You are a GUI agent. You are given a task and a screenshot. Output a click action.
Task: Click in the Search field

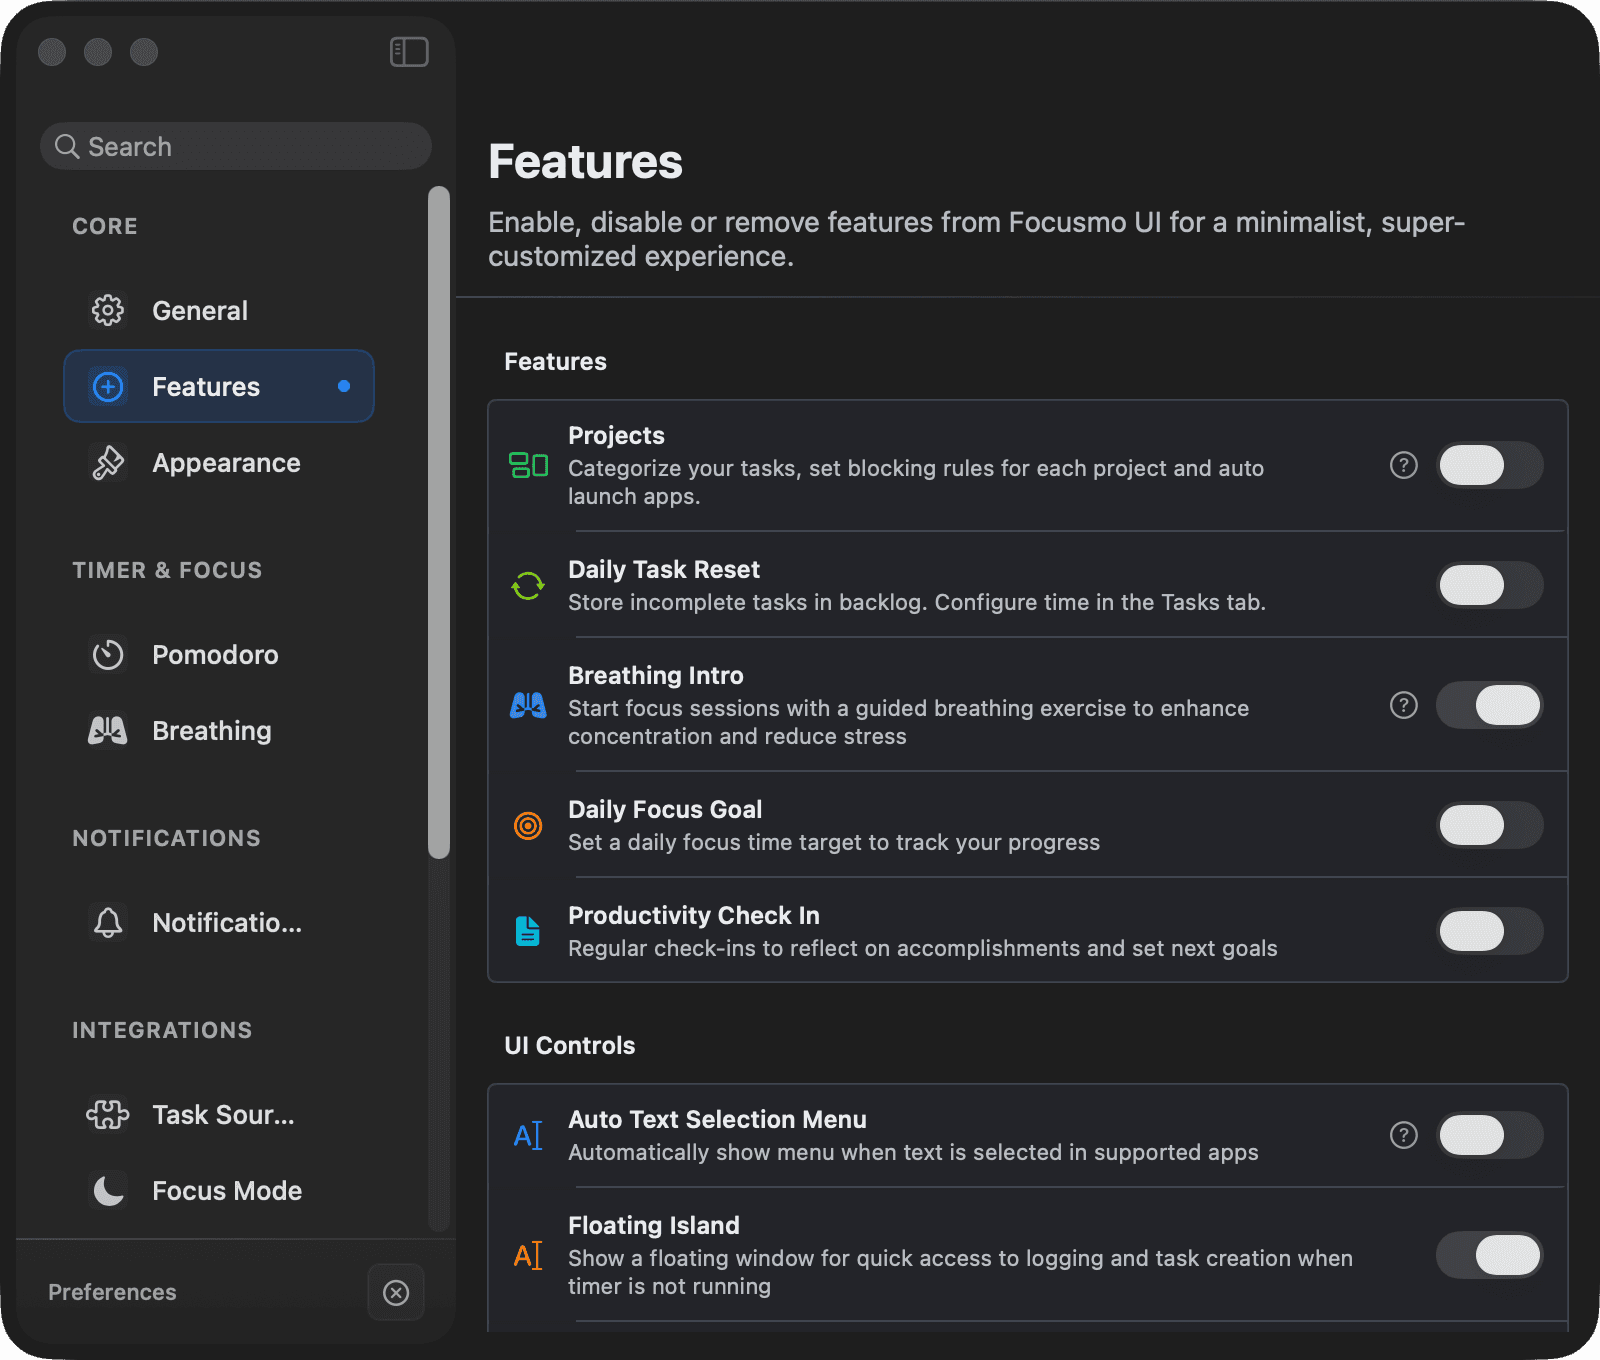(x=236, y=146)
